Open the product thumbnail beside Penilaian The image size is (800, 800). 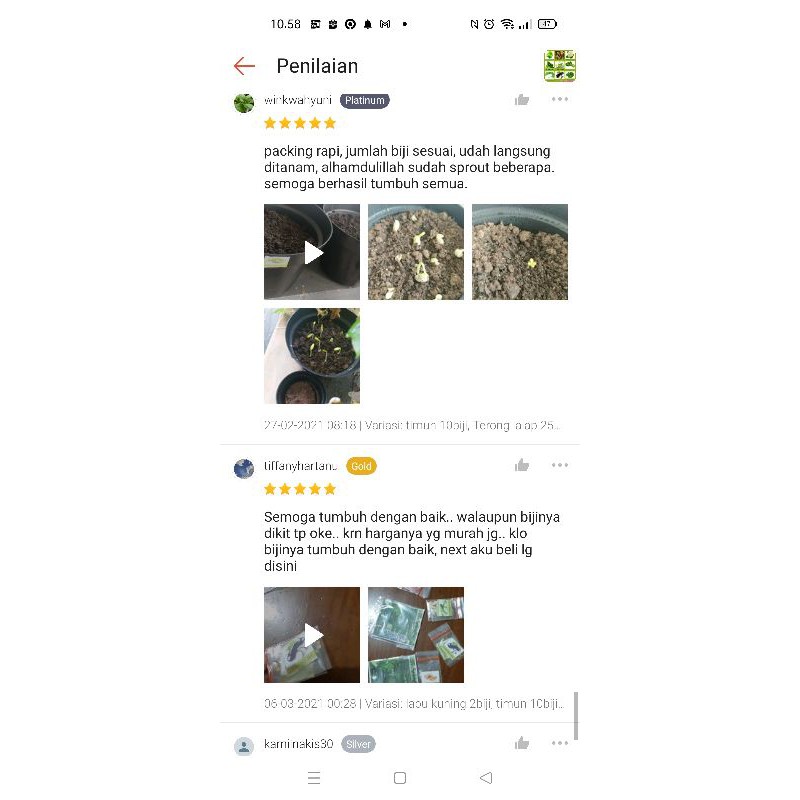pyautogui.click(x=560, y=65)
